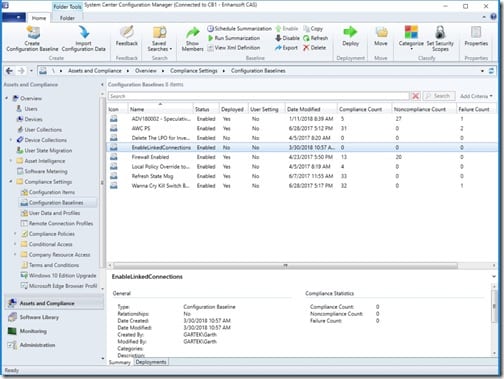Switch to the Home ribbon tab
The width and height of the screenshot is (504, 379).
click(x=39, y=18)
